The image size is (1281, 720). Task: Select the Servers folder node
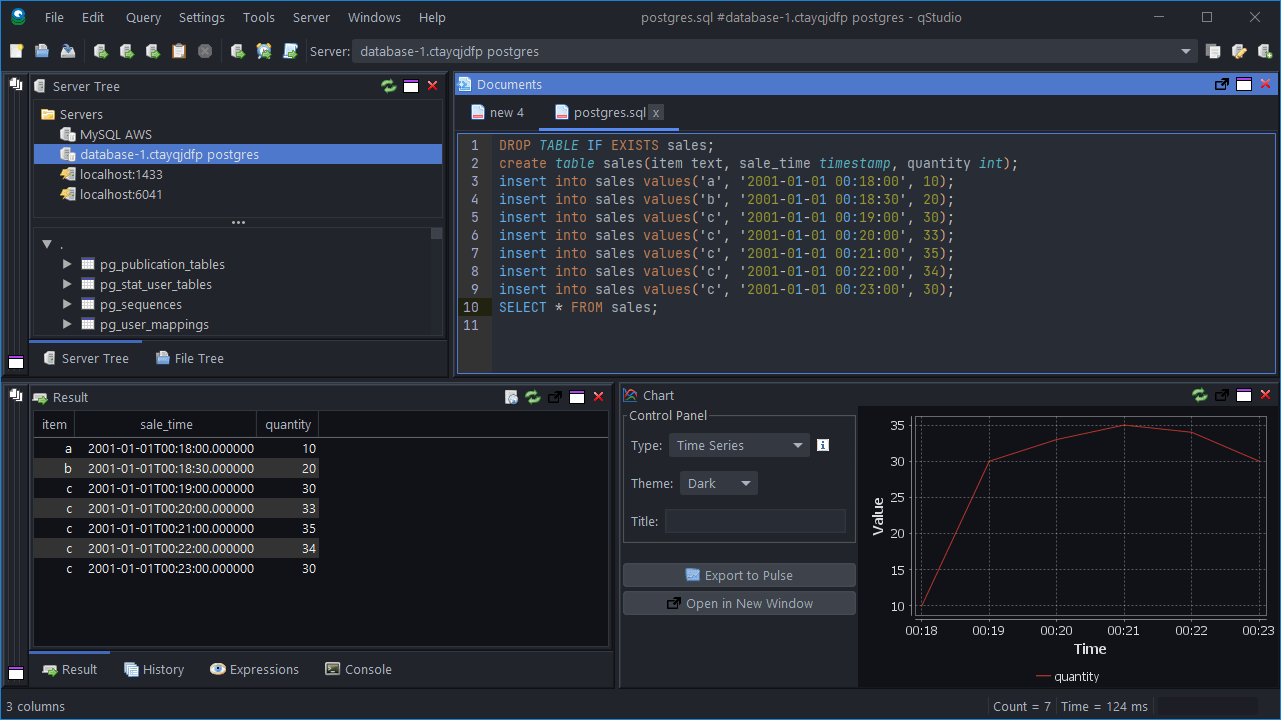[71, 114]
